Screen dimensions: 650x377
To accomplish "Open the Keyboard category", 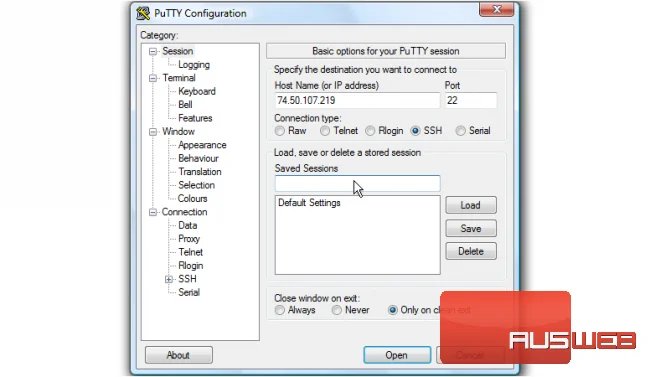I will tap(197, 91).
